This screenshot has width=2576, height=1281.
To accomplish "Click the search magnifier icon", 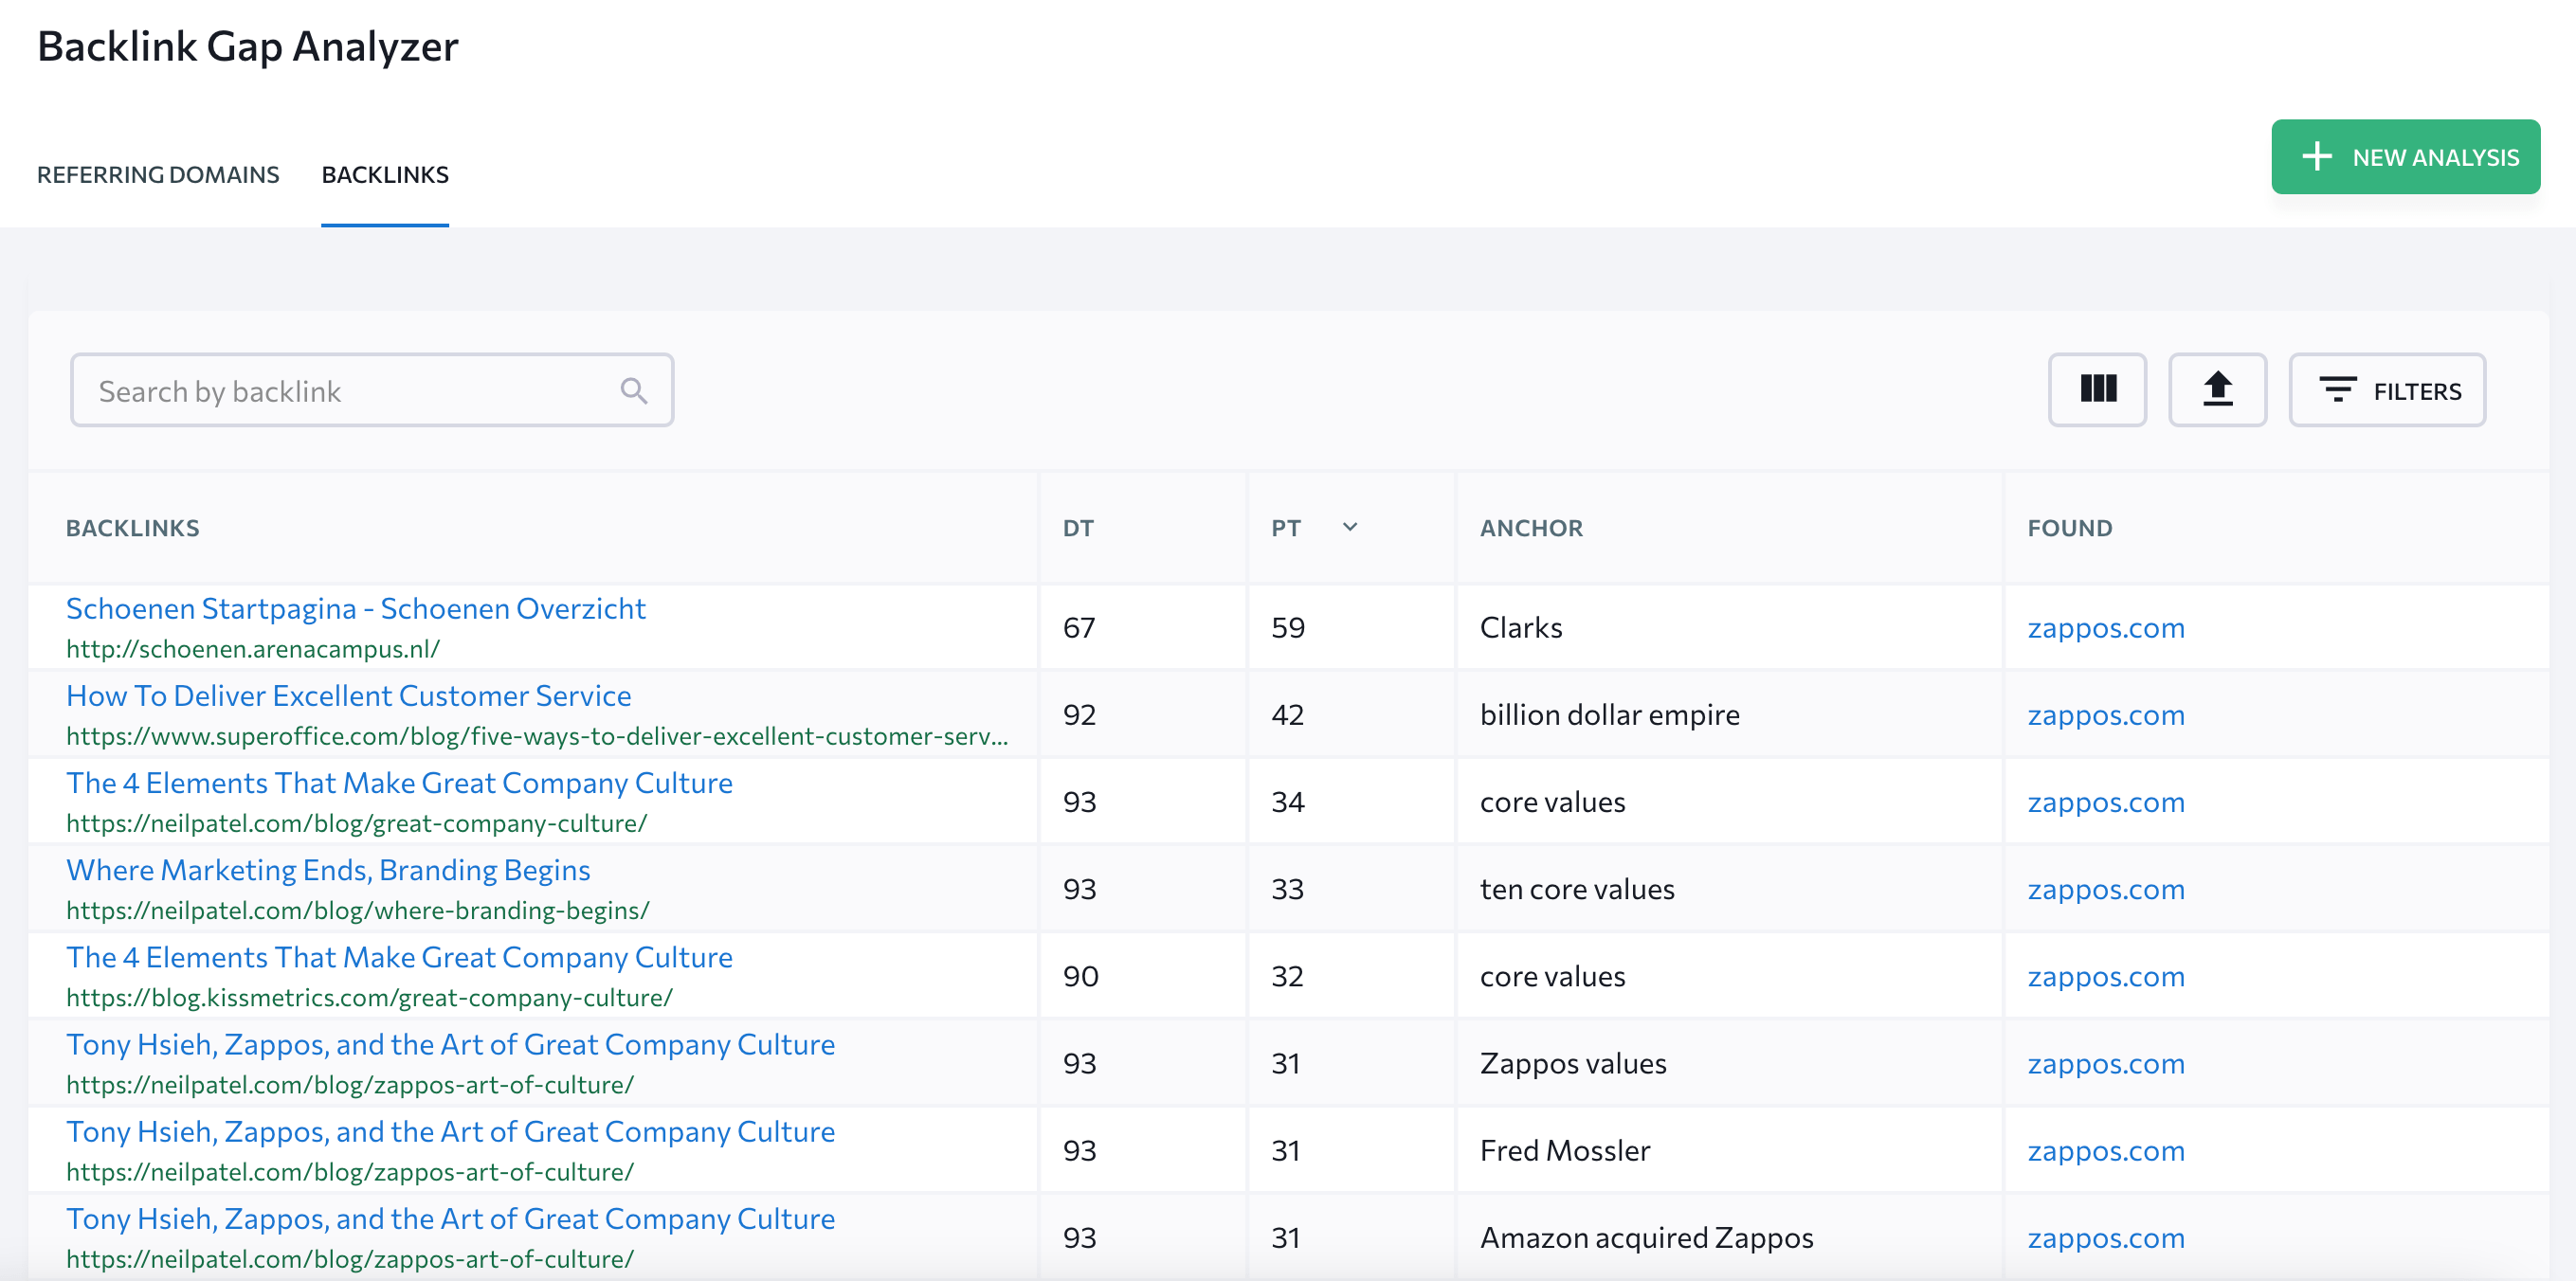I will (634, 390).
